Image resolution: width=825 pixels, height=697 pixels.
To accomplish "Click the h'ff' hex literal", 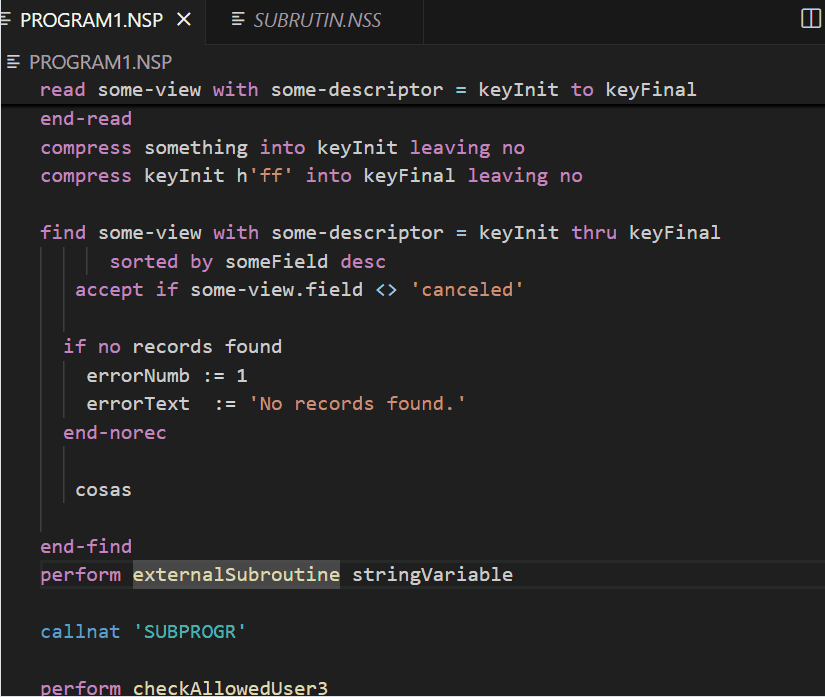I will [x=264, y=176].
